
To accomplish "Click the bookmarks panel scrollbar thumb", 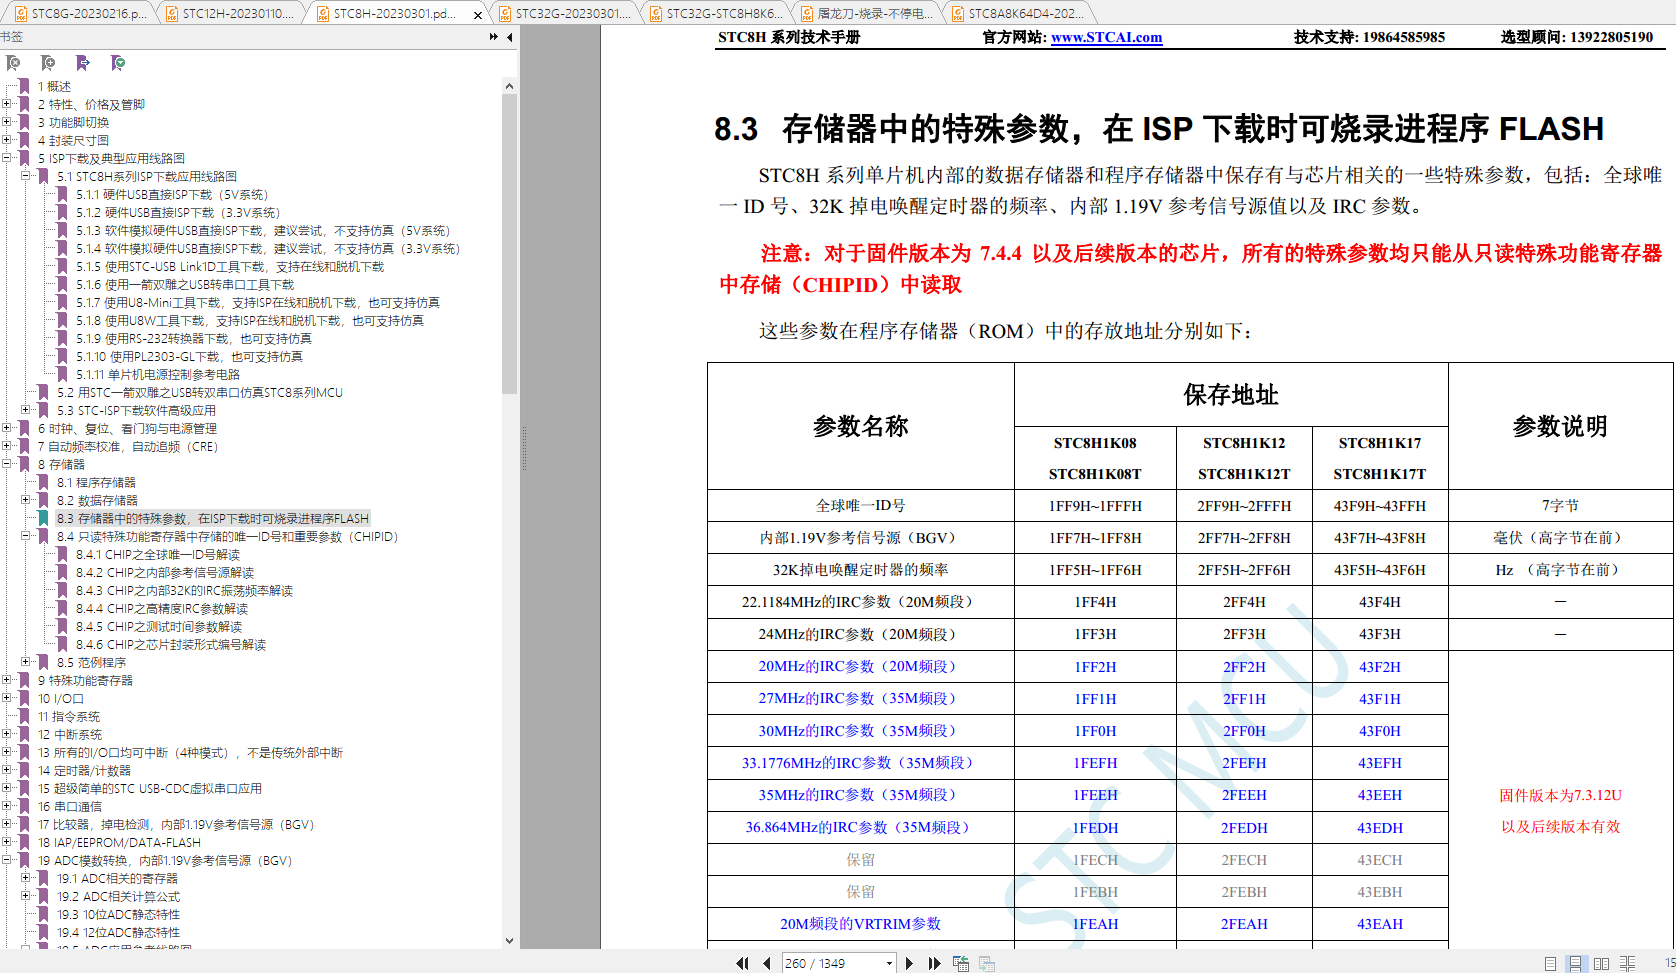I will pos(509,243).
